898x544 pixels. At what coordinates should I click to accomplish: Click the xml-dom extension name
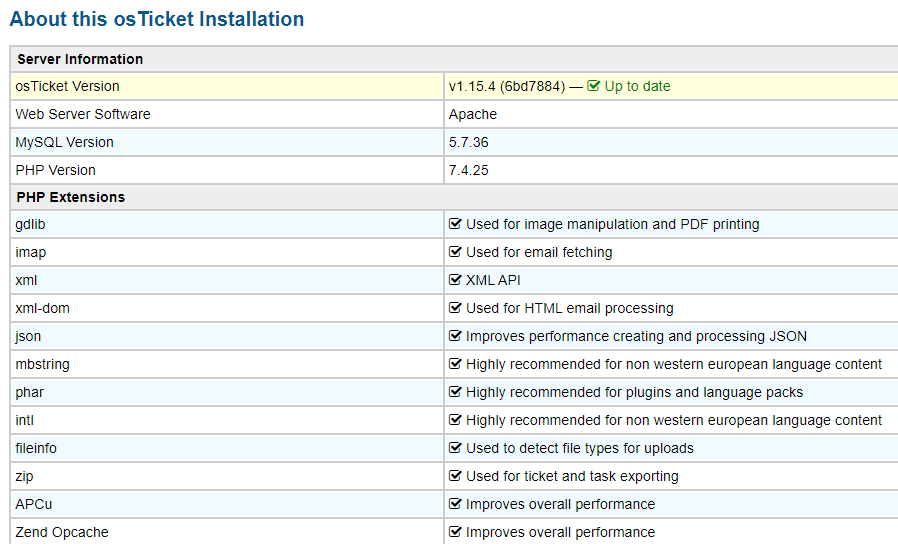[42, 309]
